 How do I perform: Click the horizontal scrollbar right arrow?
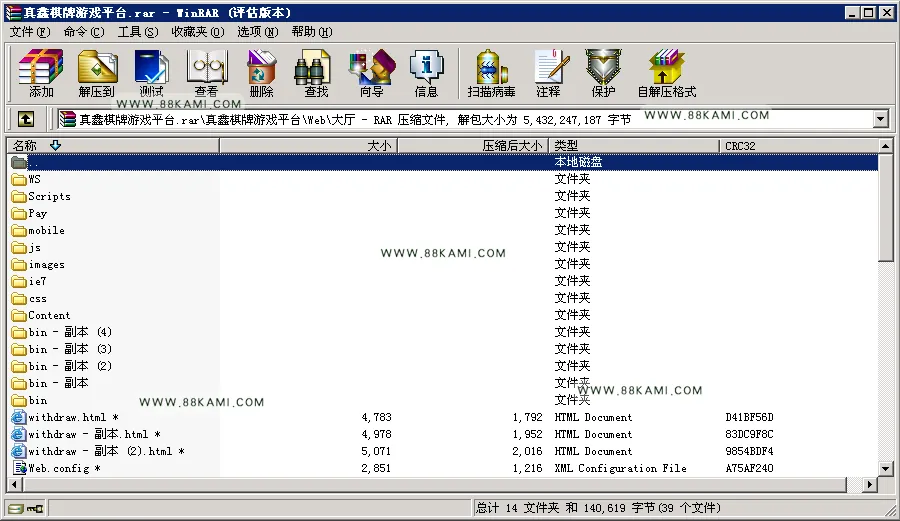tap(870, 485)
